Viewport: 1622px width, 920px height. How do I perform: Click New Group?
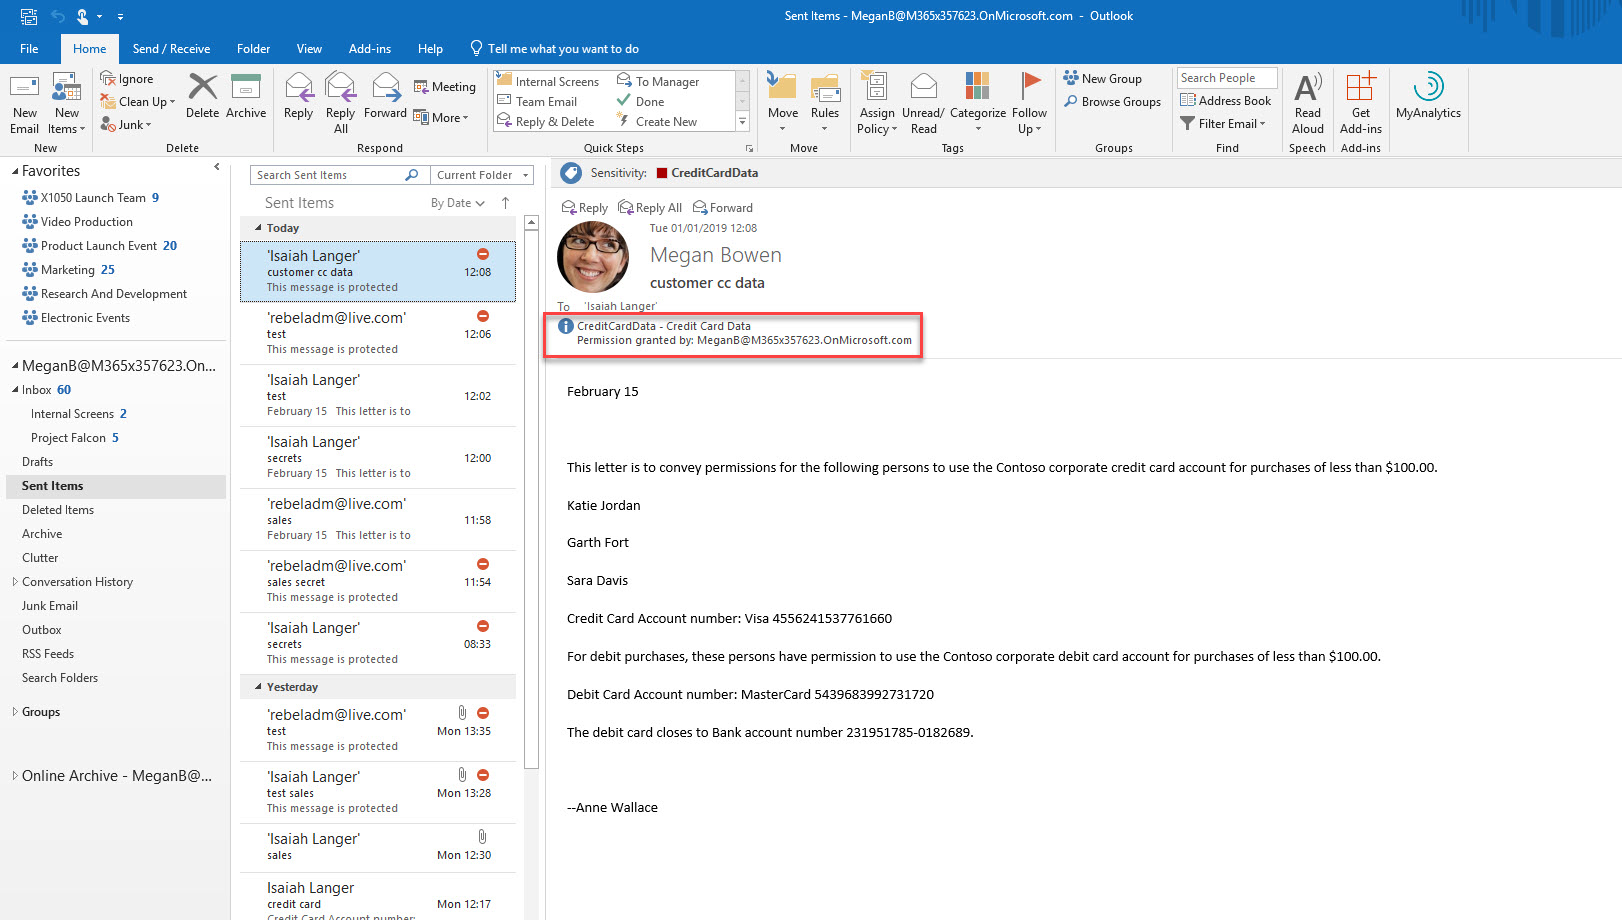tap(1102, 79)
